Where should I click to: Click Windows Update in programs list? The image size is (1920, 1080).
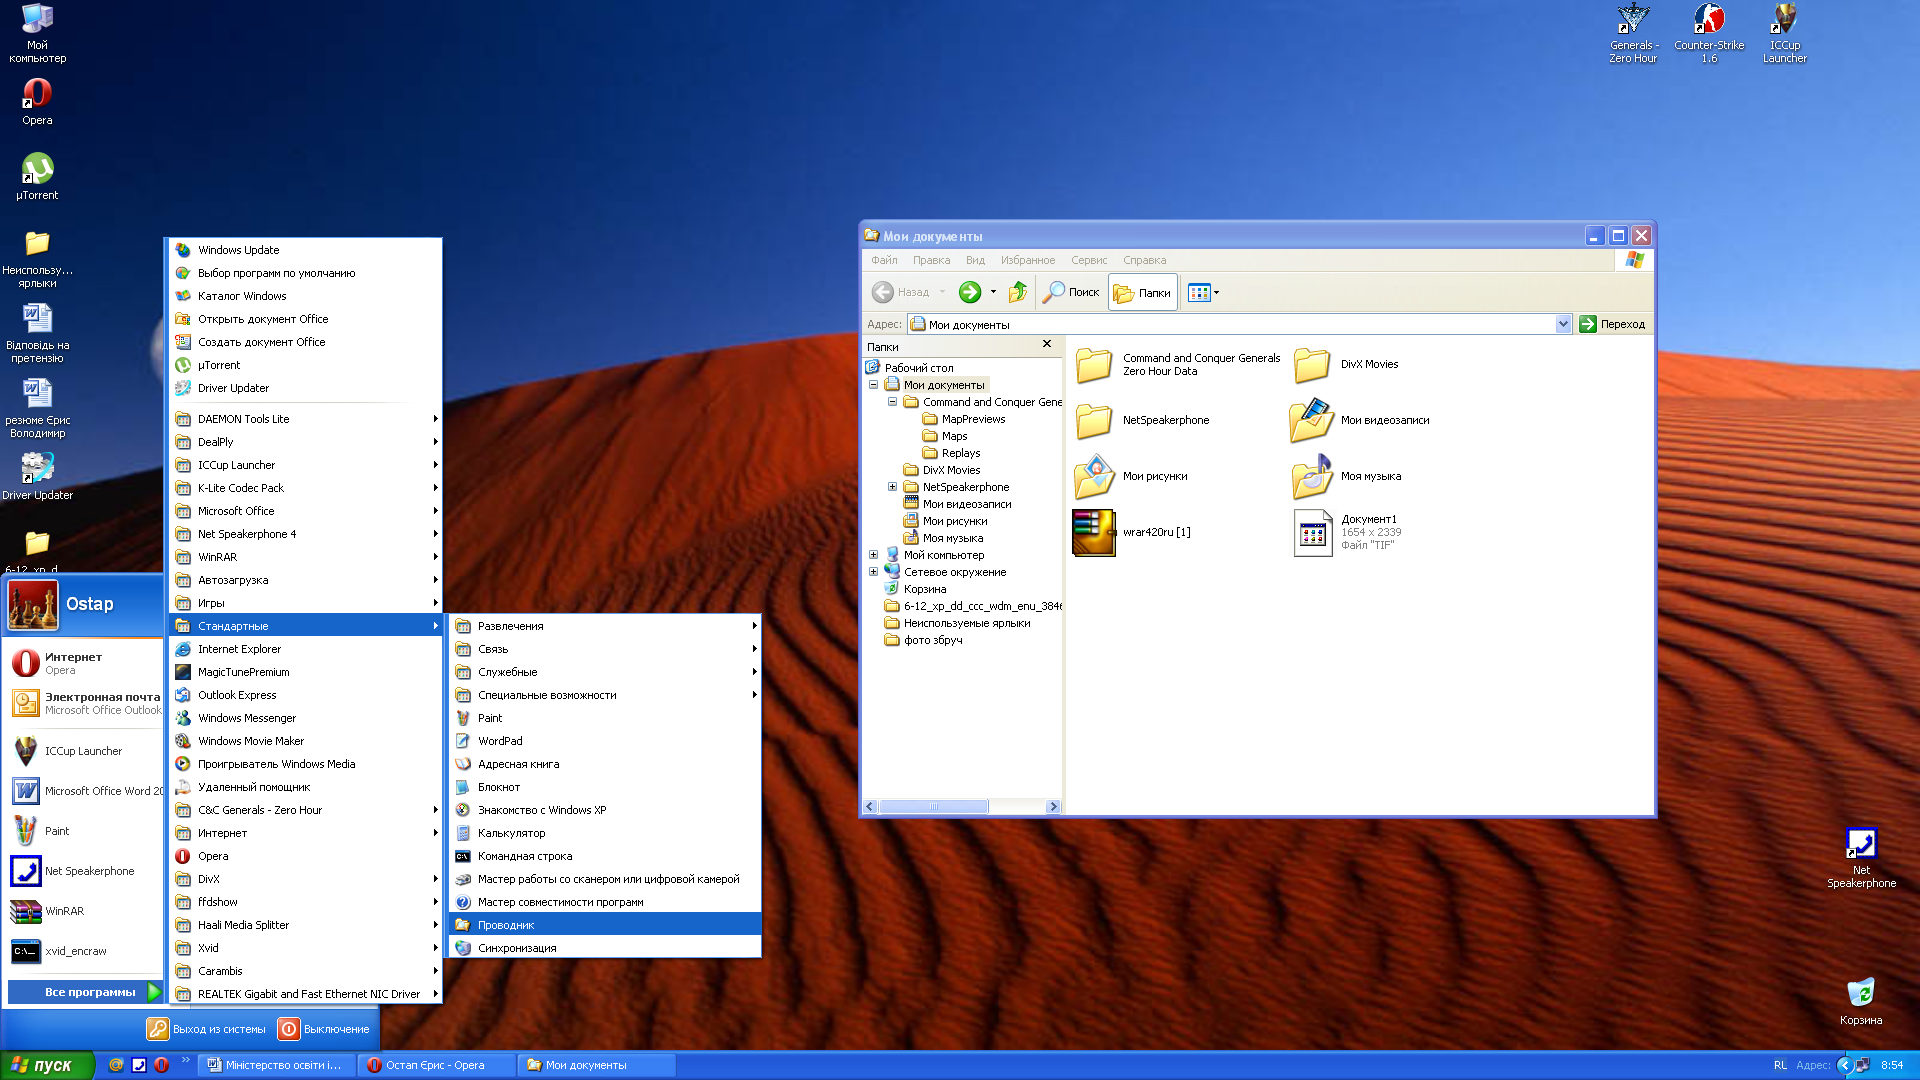(305, 250)
